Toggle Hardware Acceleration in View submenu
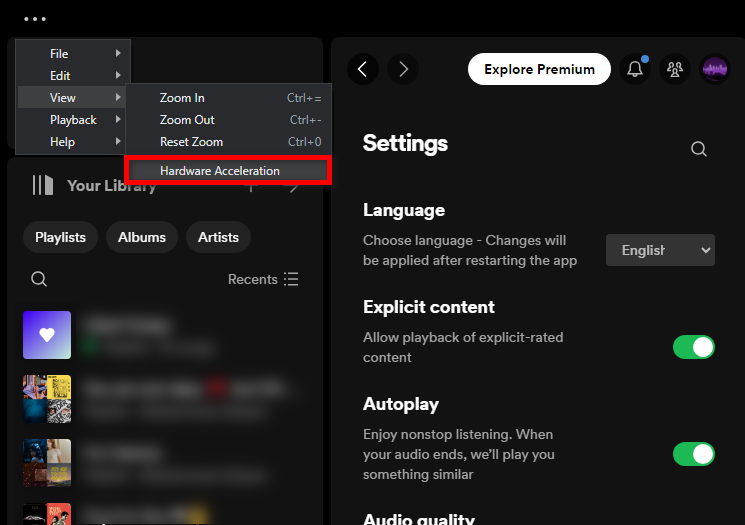The width and height of the screenshot is (745, 525). pos(228,171)
